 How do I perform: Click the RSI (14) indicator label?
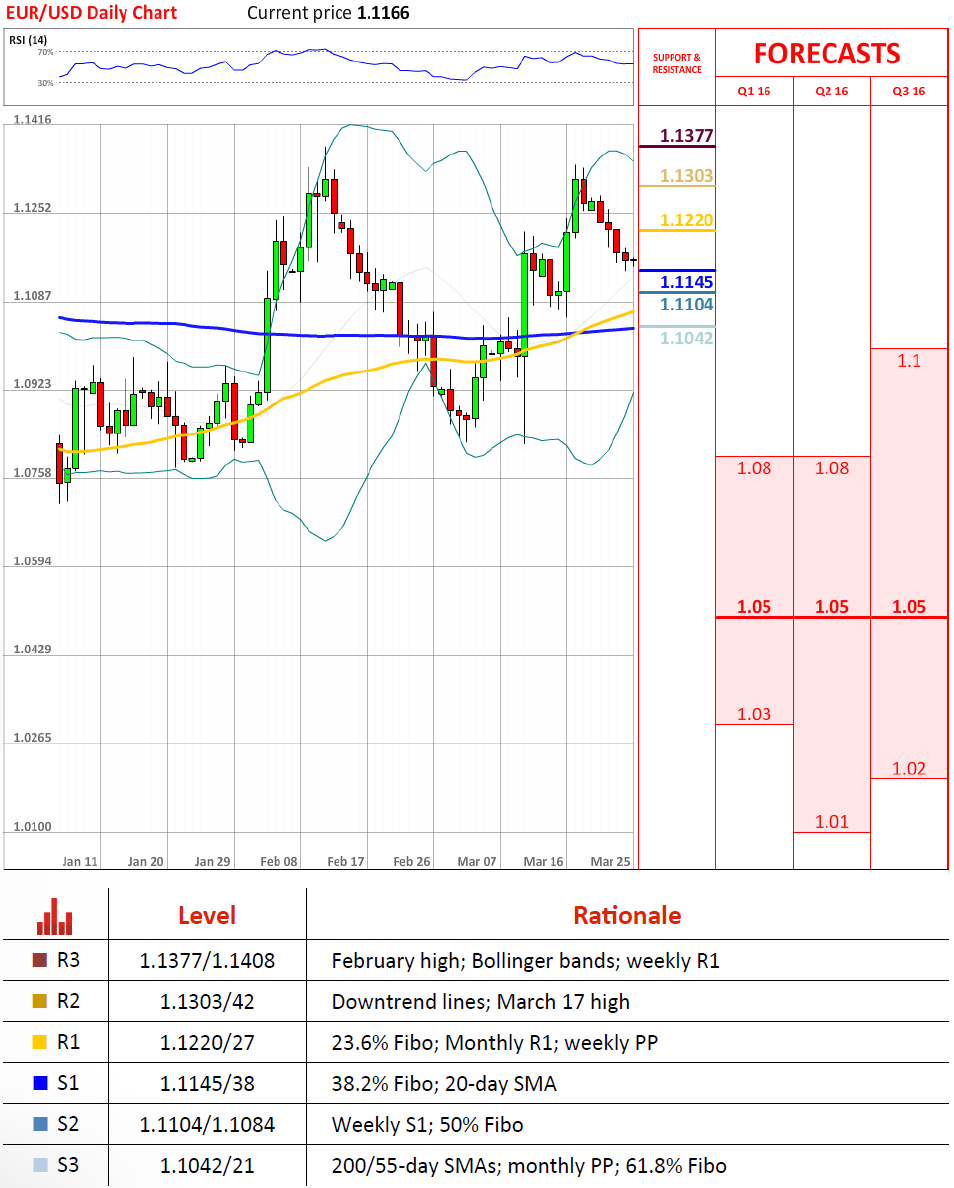tap(28, 39)
